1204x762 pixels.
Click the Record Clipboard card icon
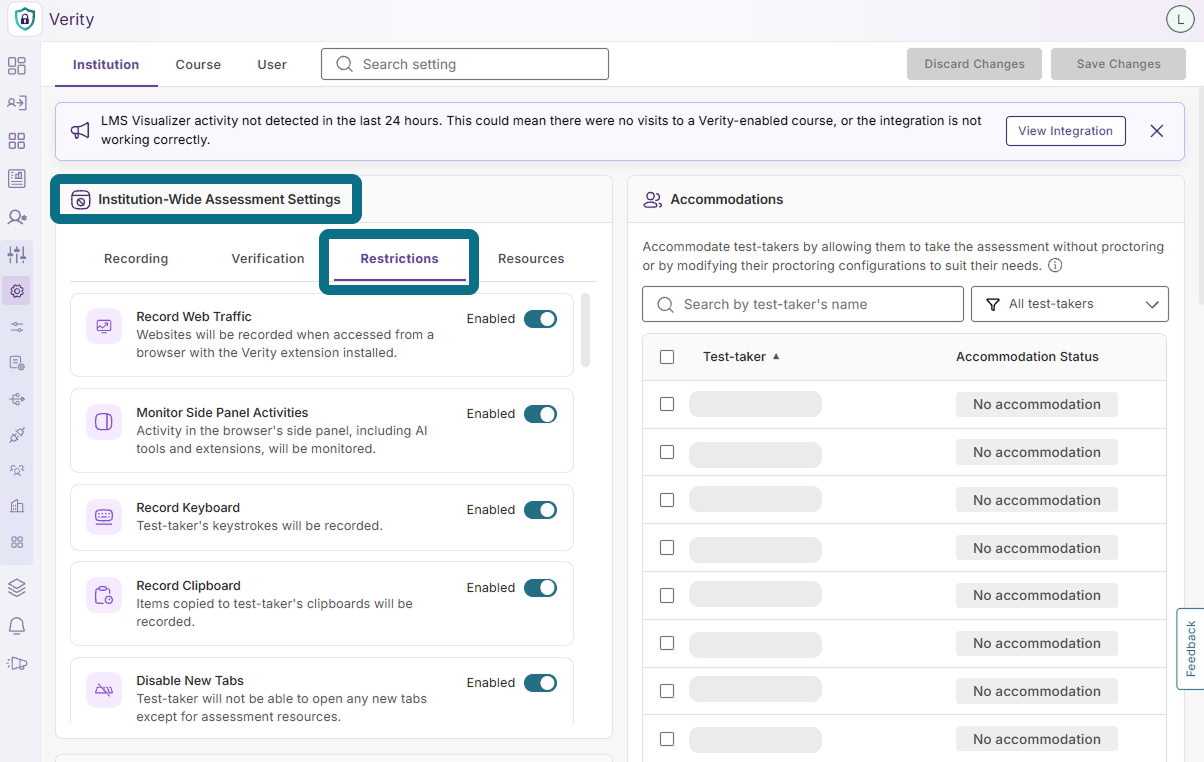point(104,595)
